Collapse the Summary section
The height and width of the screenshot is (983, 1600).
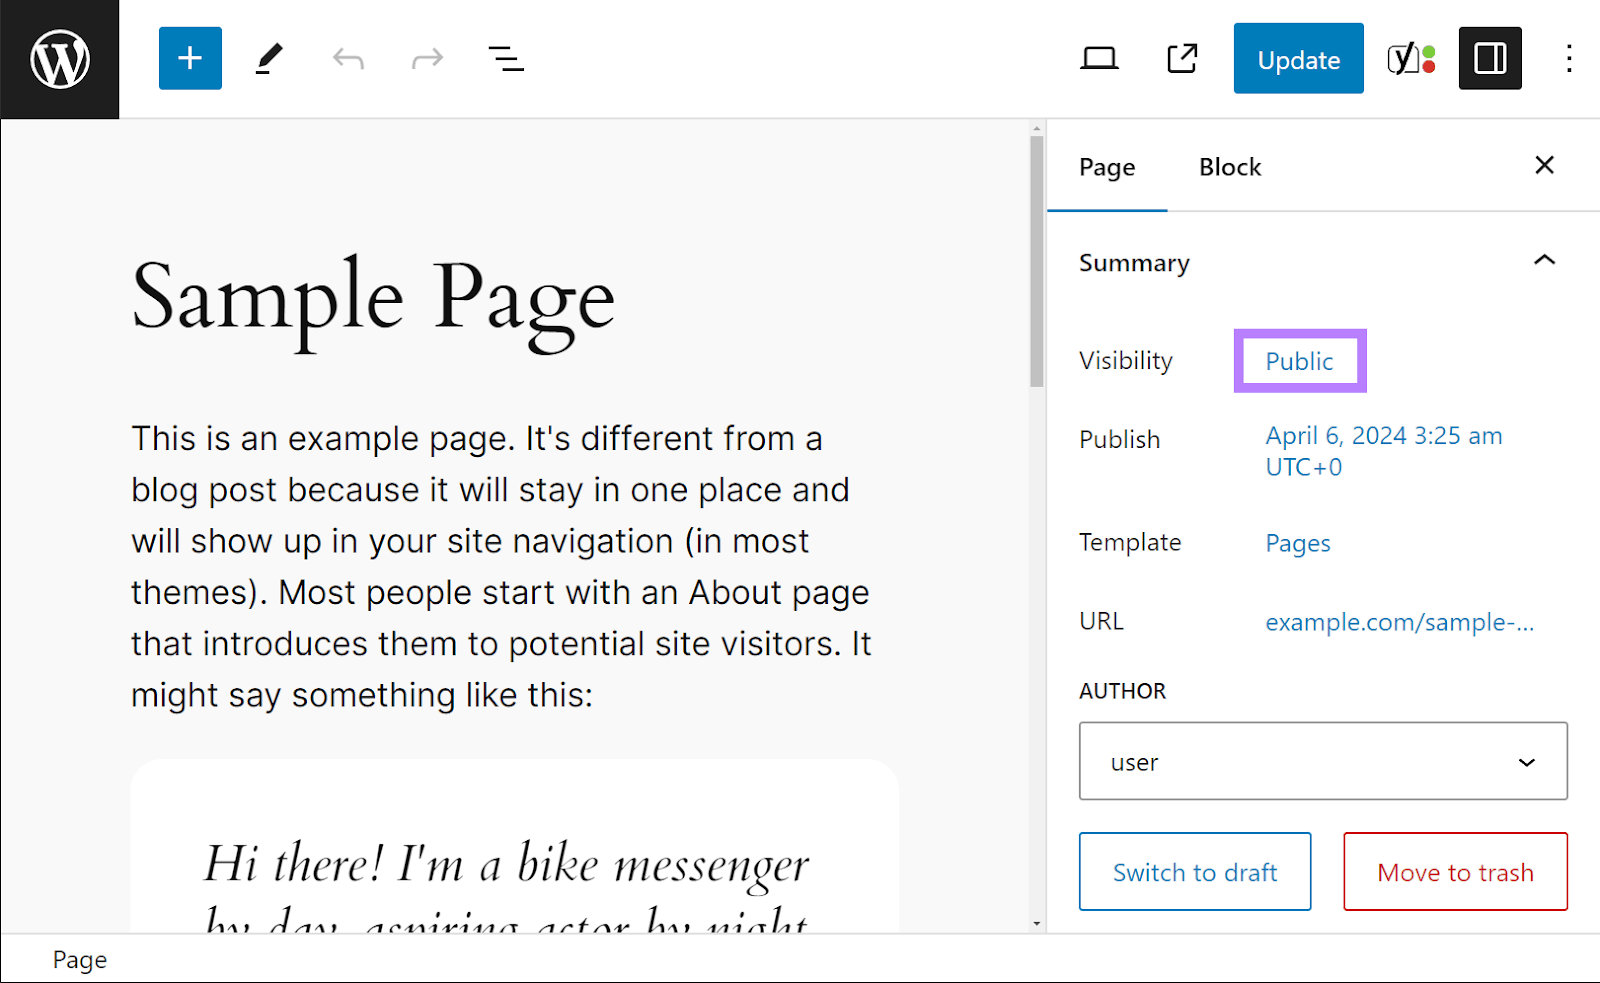point(1543,261)
